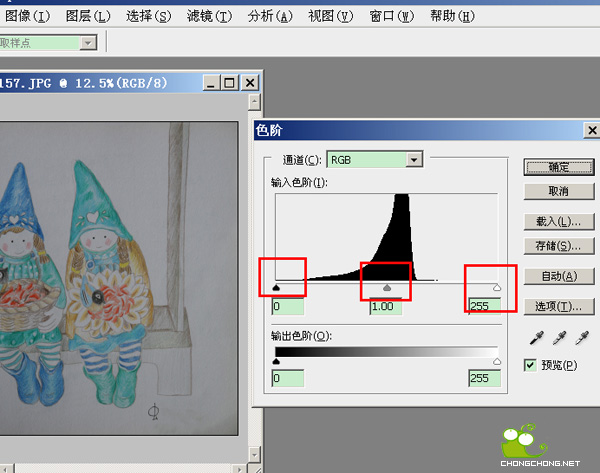
Task: Click document vertical scrollbar down arrow
Action: tap(254, 455)
